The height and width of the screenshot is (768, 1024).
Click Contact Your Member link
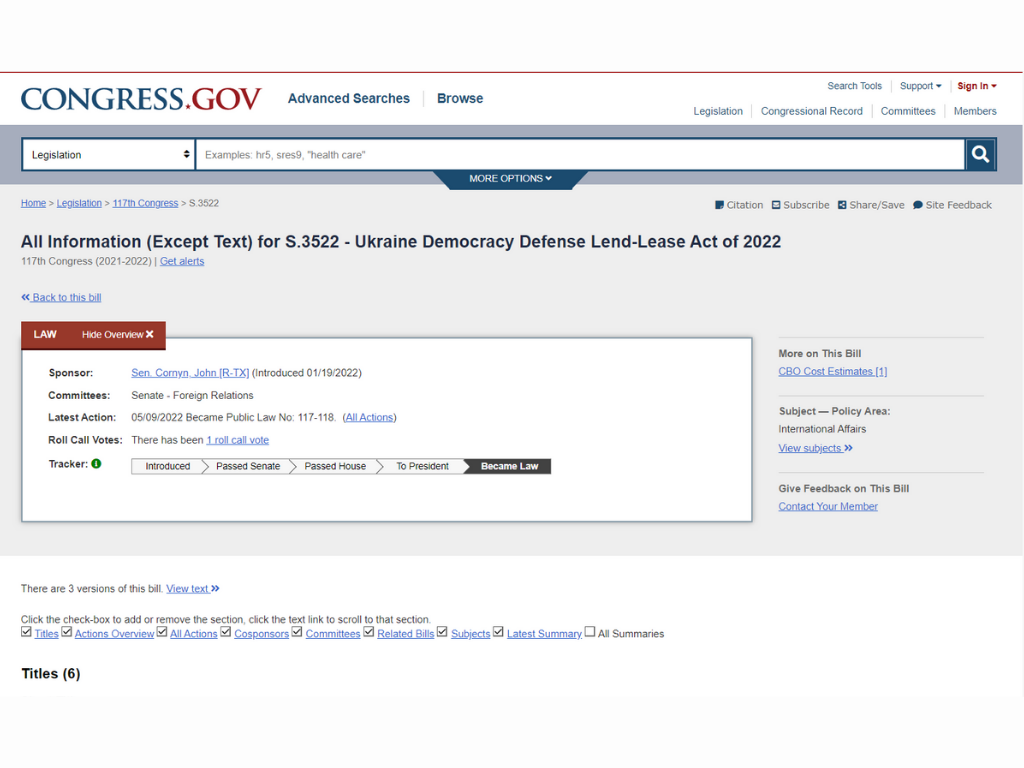coord(828,506)
